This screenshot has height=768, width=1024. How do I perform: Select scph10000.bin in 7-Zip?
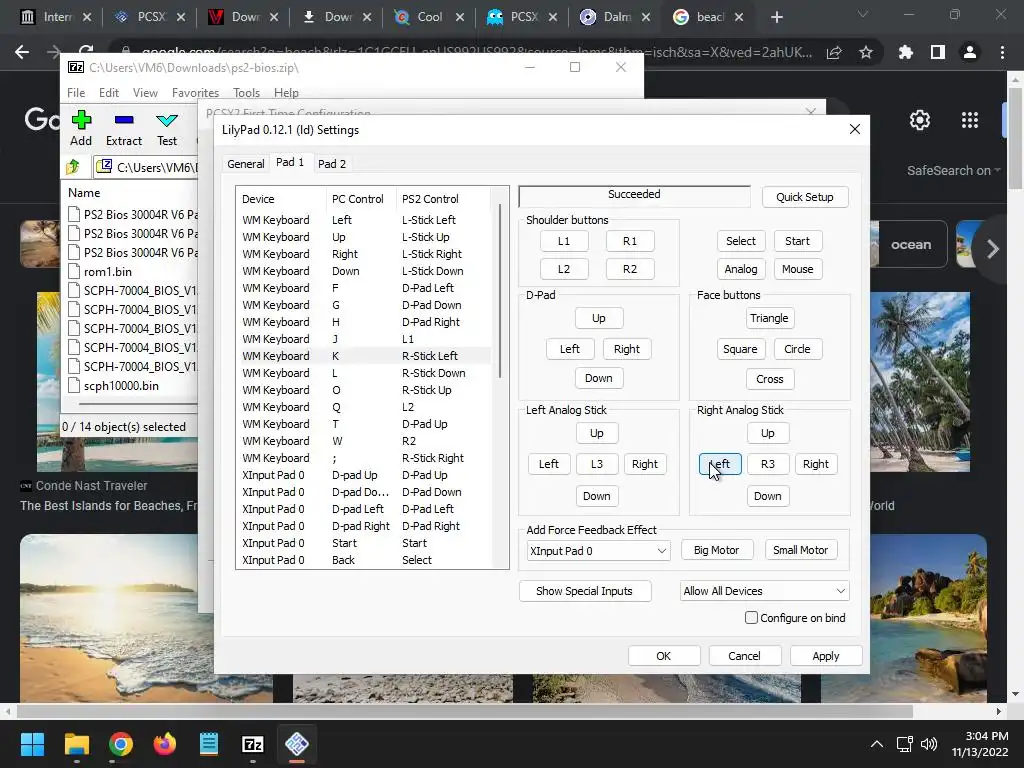pos(121,386)
